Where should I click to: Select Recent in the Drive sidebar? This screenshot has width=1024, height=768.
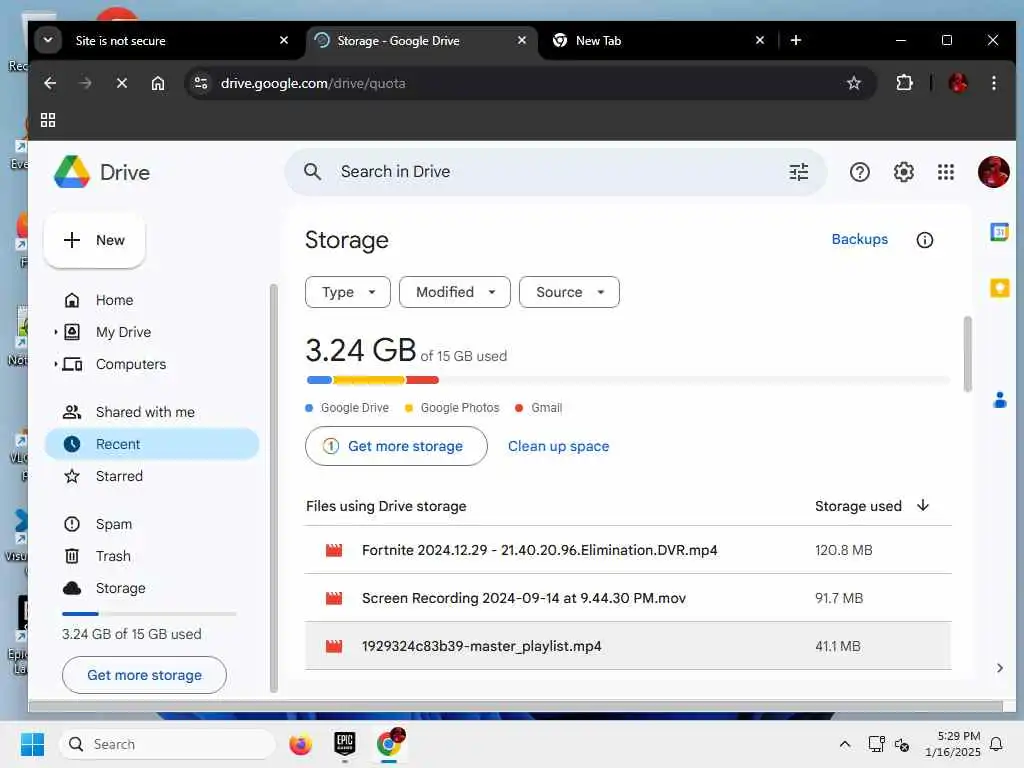[x=152, y=444]
